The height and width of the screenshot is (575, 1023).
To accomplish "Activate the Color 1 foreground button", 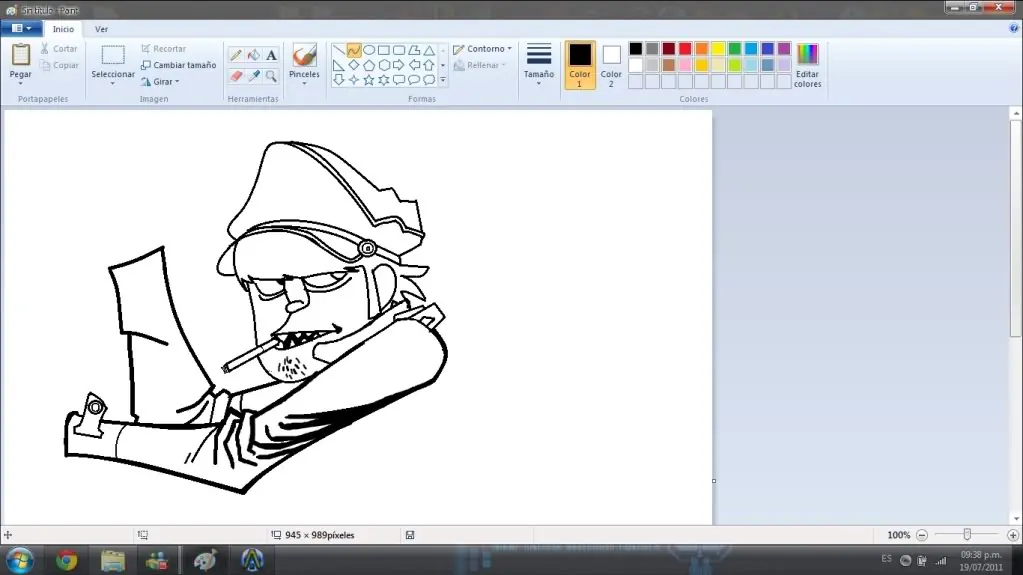I will [x=579, y=65].
